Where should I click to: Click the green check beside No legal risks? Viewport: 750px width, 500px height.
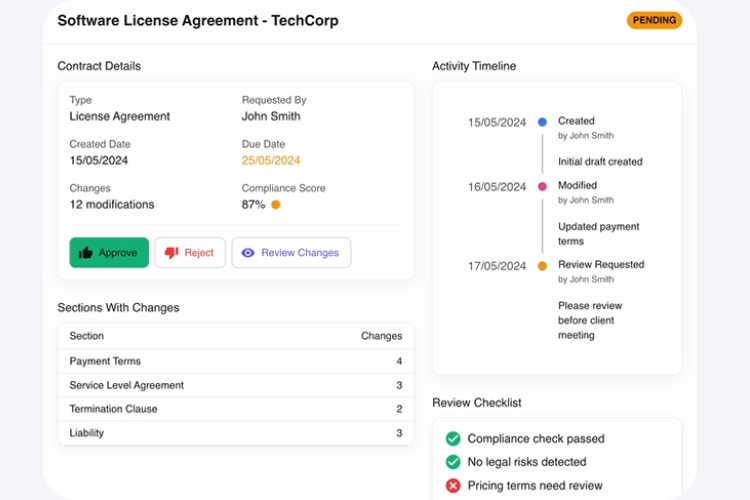(x=453, y=462)
